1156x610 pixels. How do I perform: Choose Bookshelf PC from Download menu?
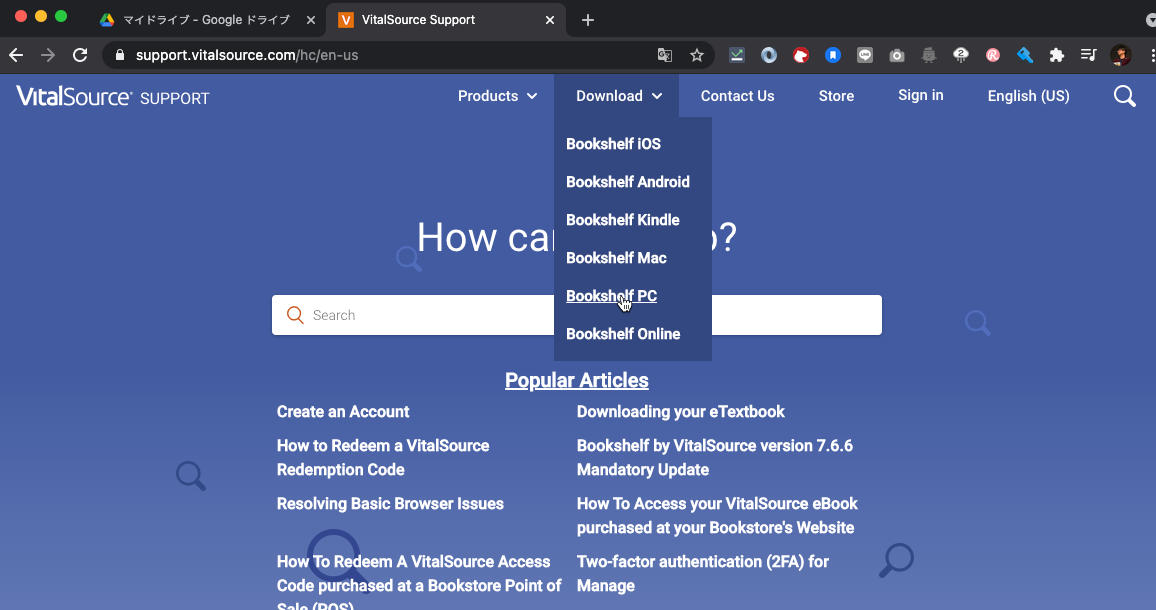pyautogui.click(x=611, y=296)
